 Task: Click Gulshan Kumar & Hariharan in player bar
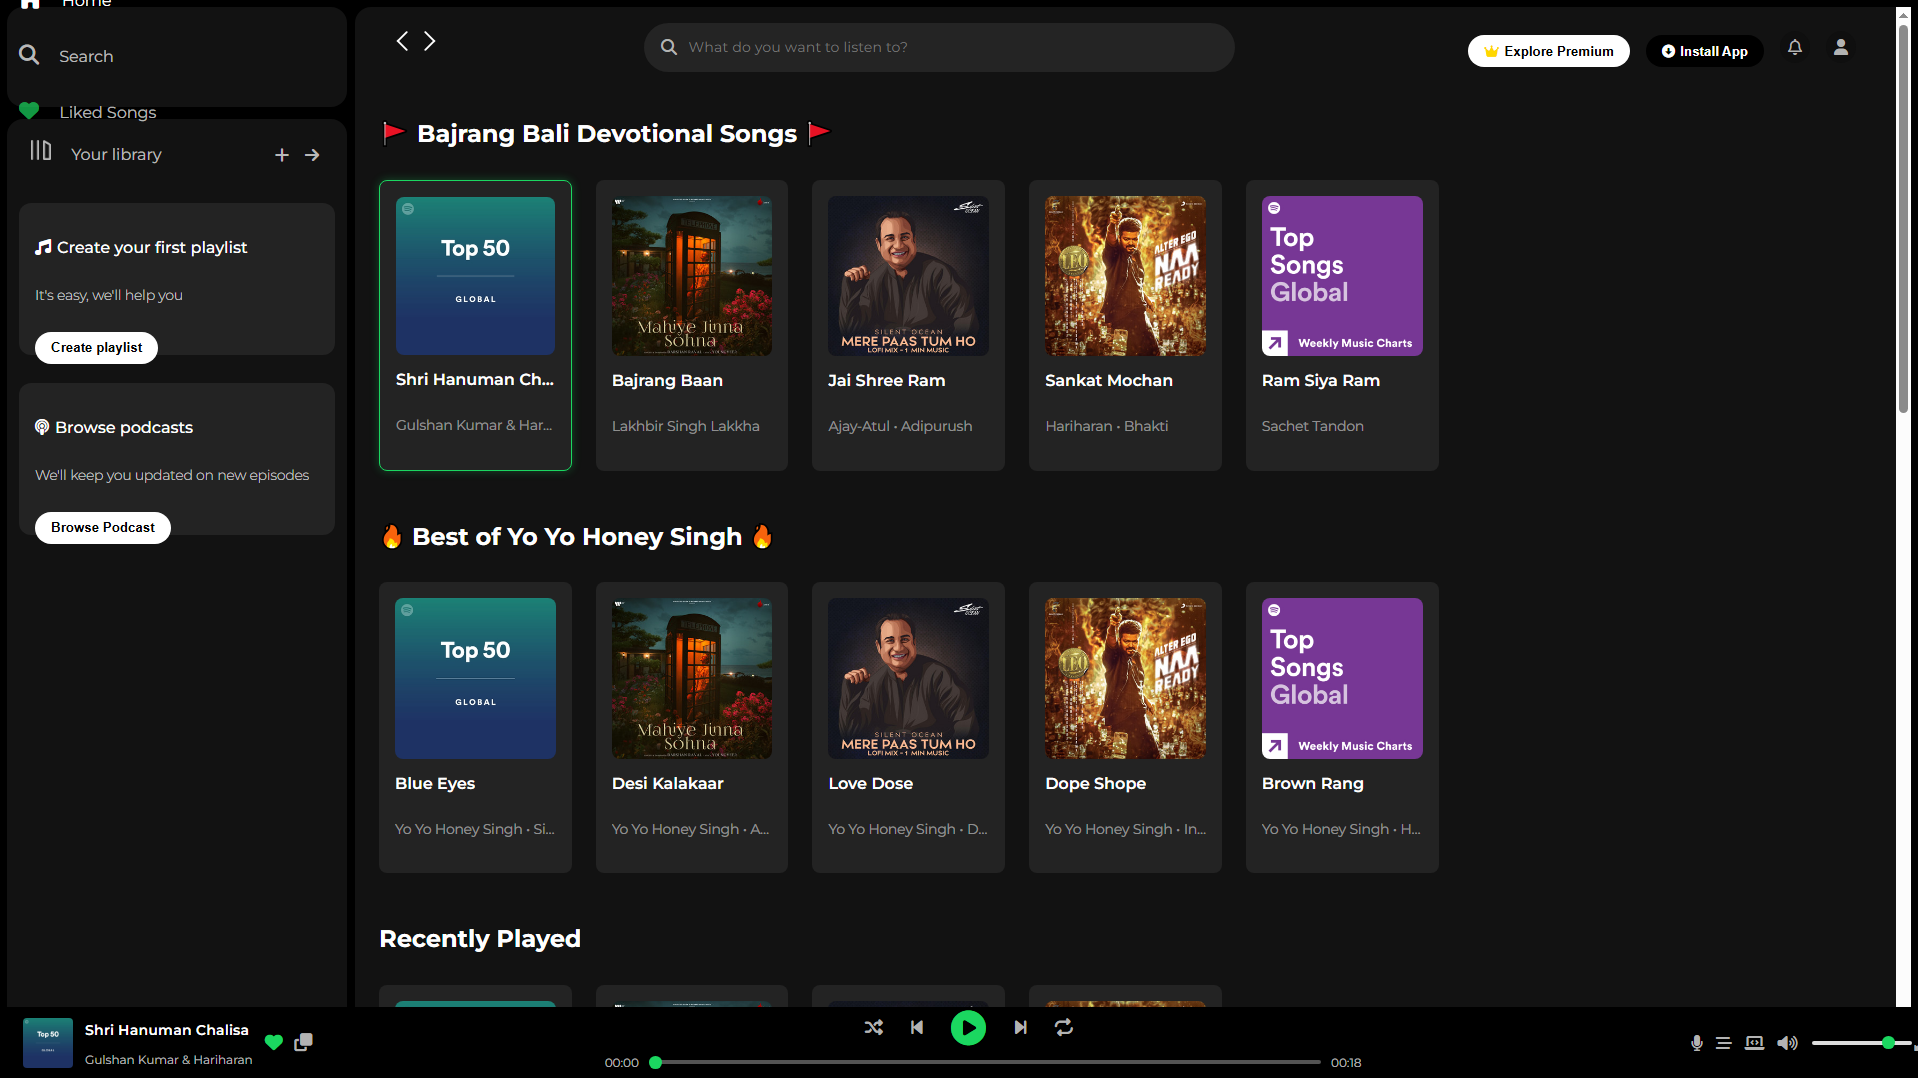[169, 1060]
